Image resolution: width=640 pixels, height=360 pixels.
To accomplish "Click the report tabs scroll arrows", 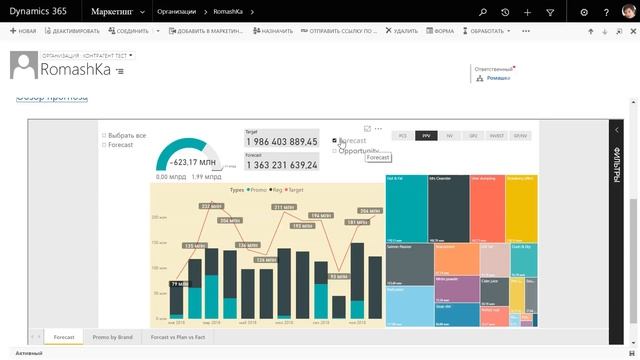I will 36,337.
